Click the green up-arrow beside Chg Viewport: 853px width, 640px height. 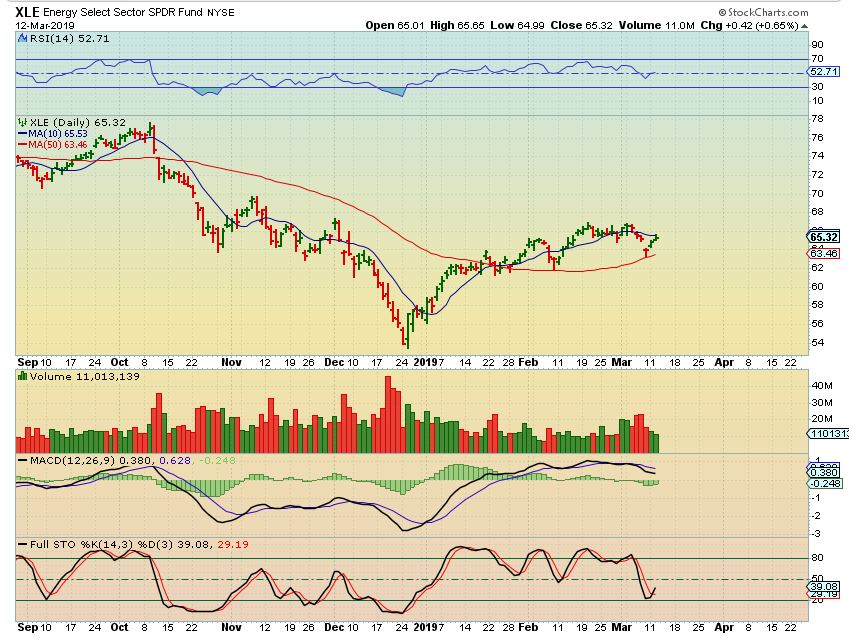click(805, 26)
